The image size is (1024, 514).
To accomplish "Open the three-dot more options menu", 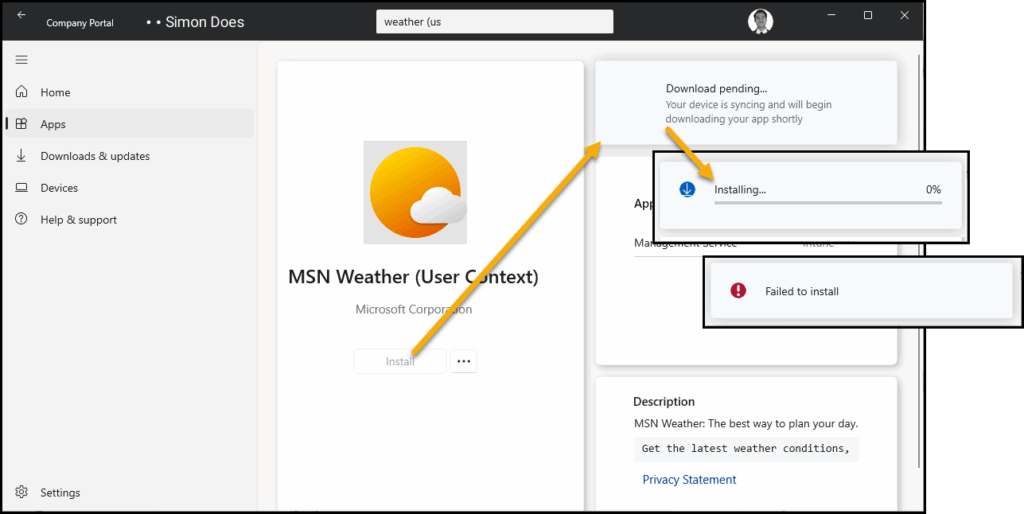I will tap(463, 361).
